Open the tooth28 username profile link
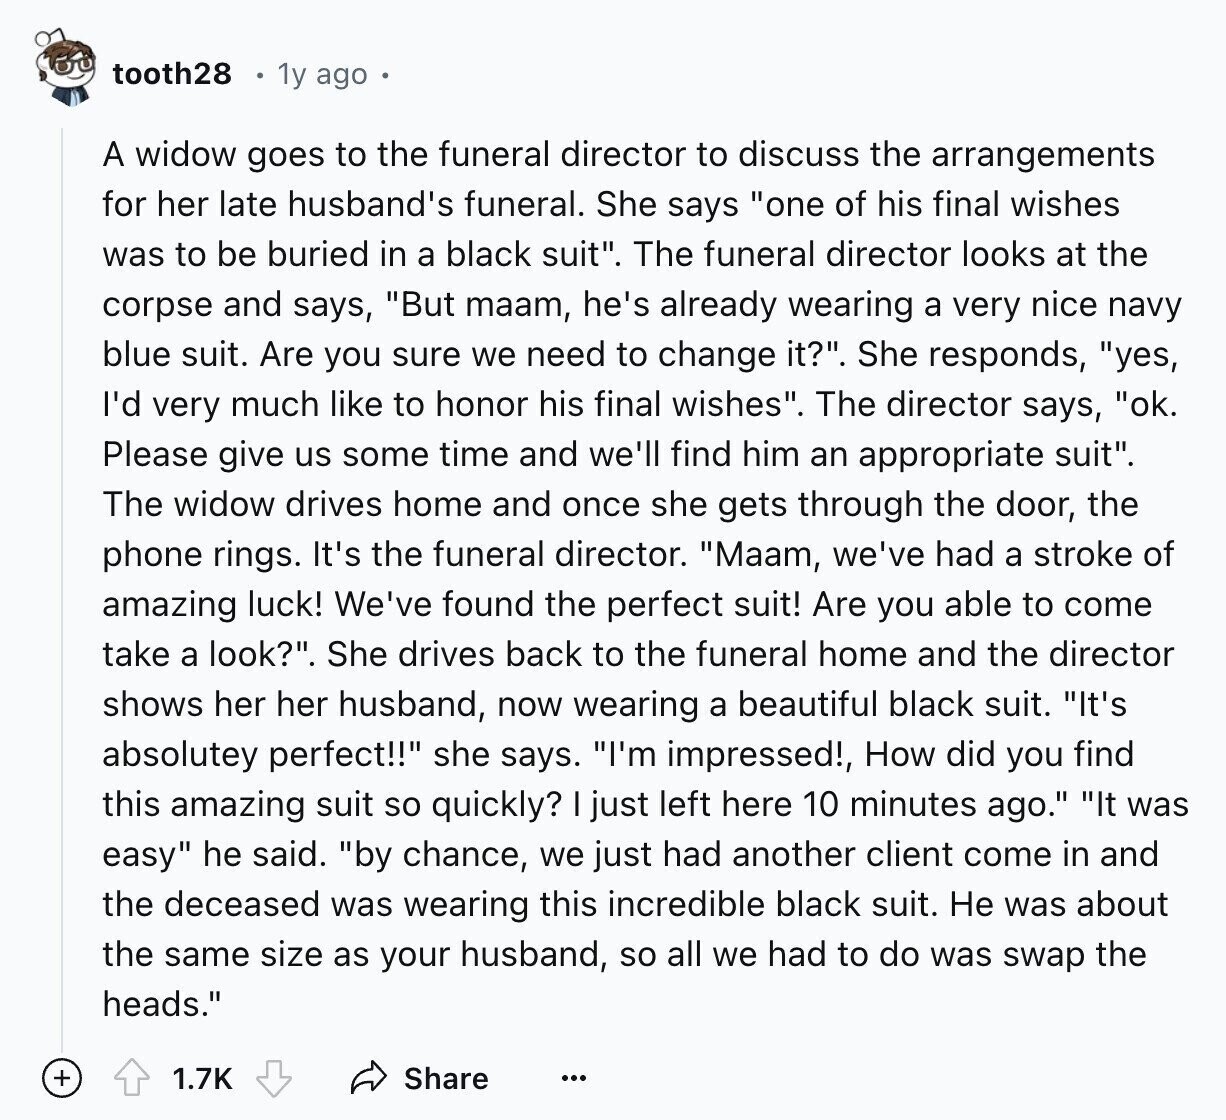The image size is (1226, 1120). point(172,74)
